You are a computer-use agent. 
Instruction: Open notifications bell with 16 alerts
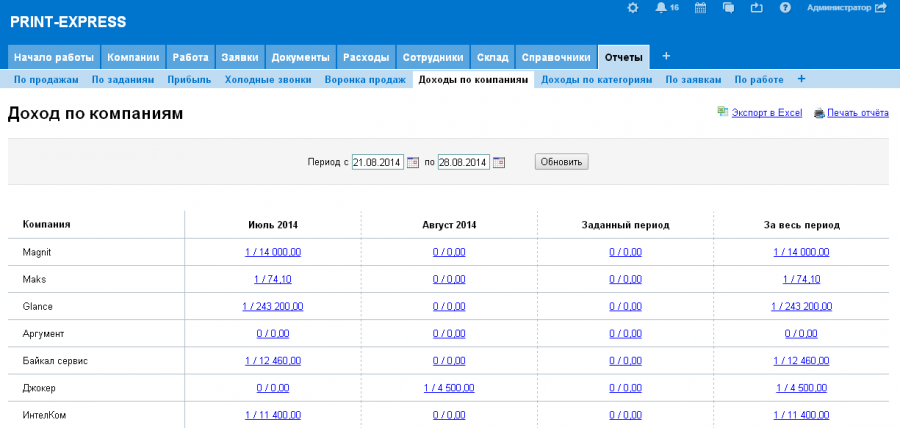[x=661, y=8]
